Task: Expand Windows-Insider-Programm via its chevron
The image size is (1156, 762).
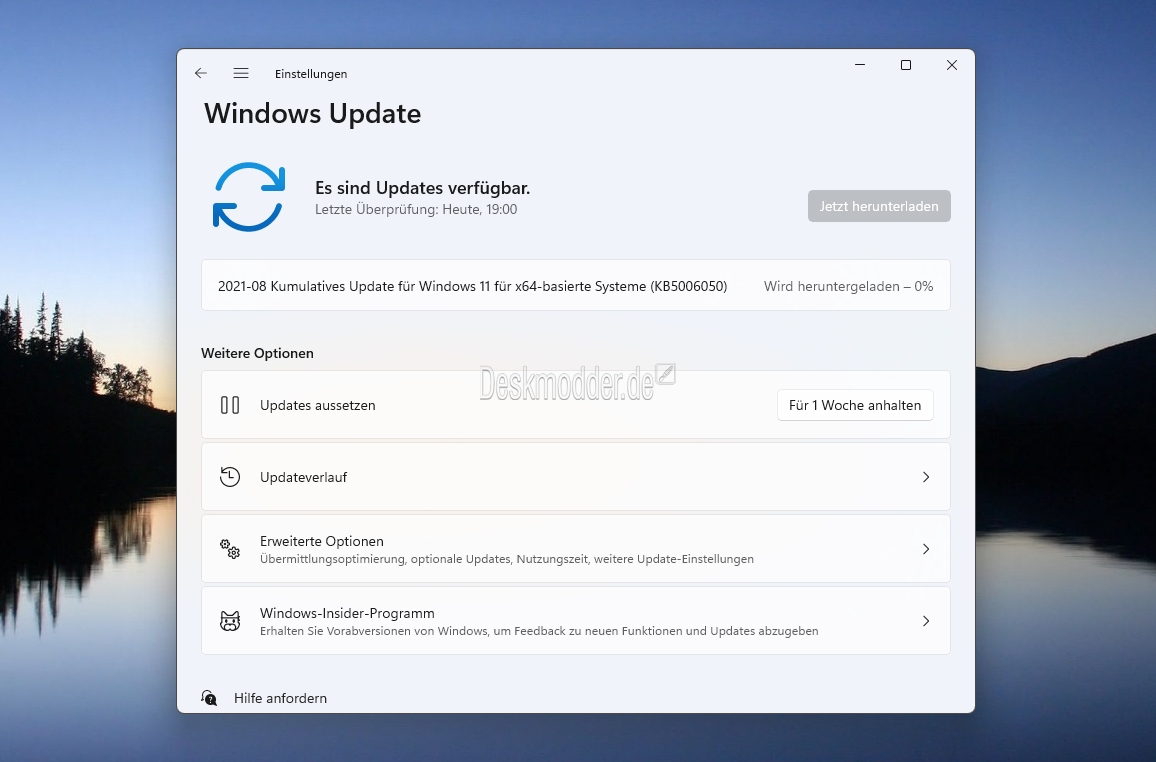Action: click(x=926, y=621)
